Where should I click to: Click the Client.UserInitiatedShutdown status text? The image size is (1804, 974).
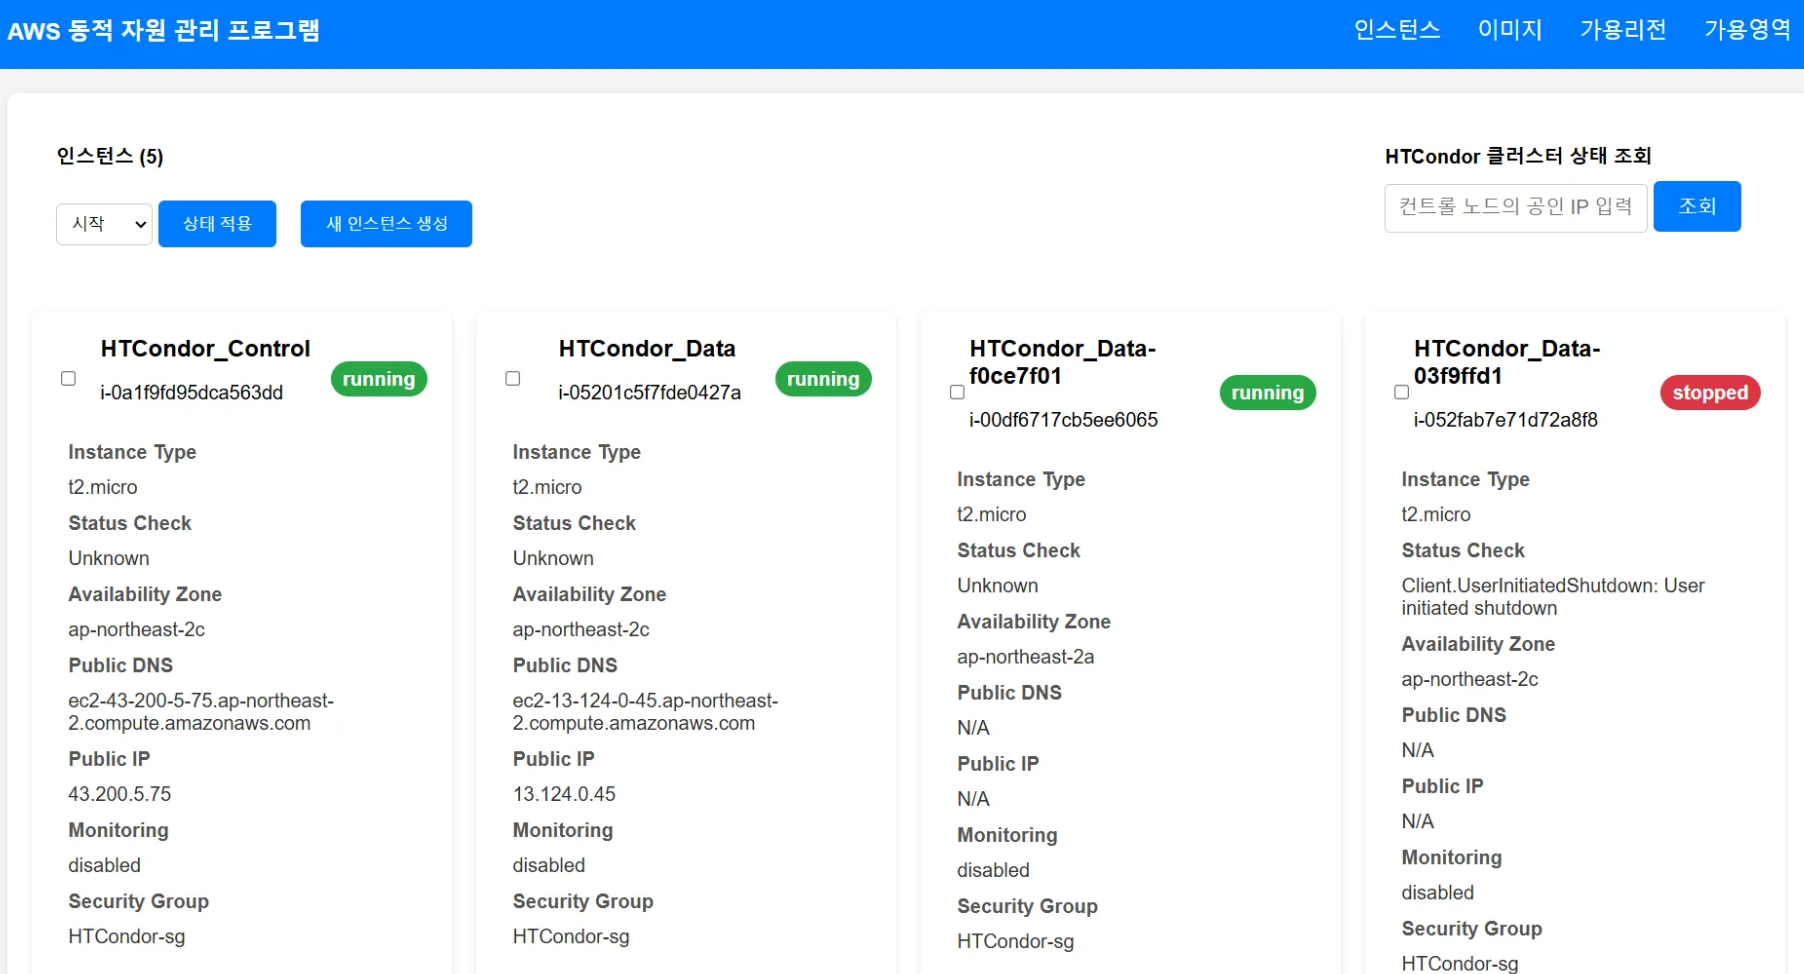1553,597
